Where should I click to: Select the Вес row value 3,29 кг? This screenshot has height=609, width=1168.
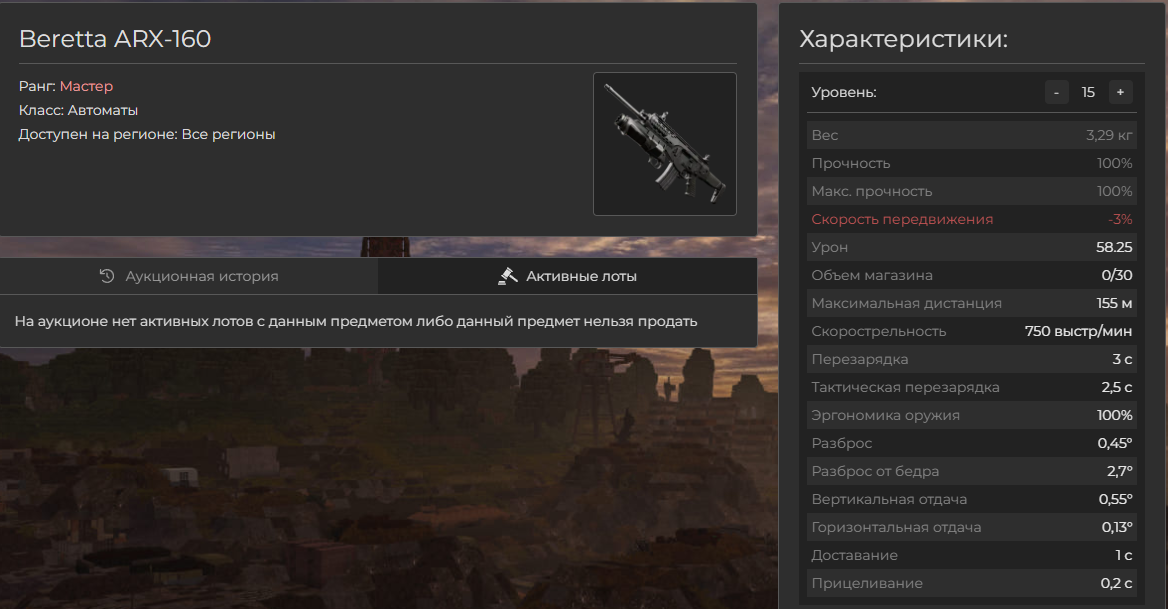click(1109, 135)
